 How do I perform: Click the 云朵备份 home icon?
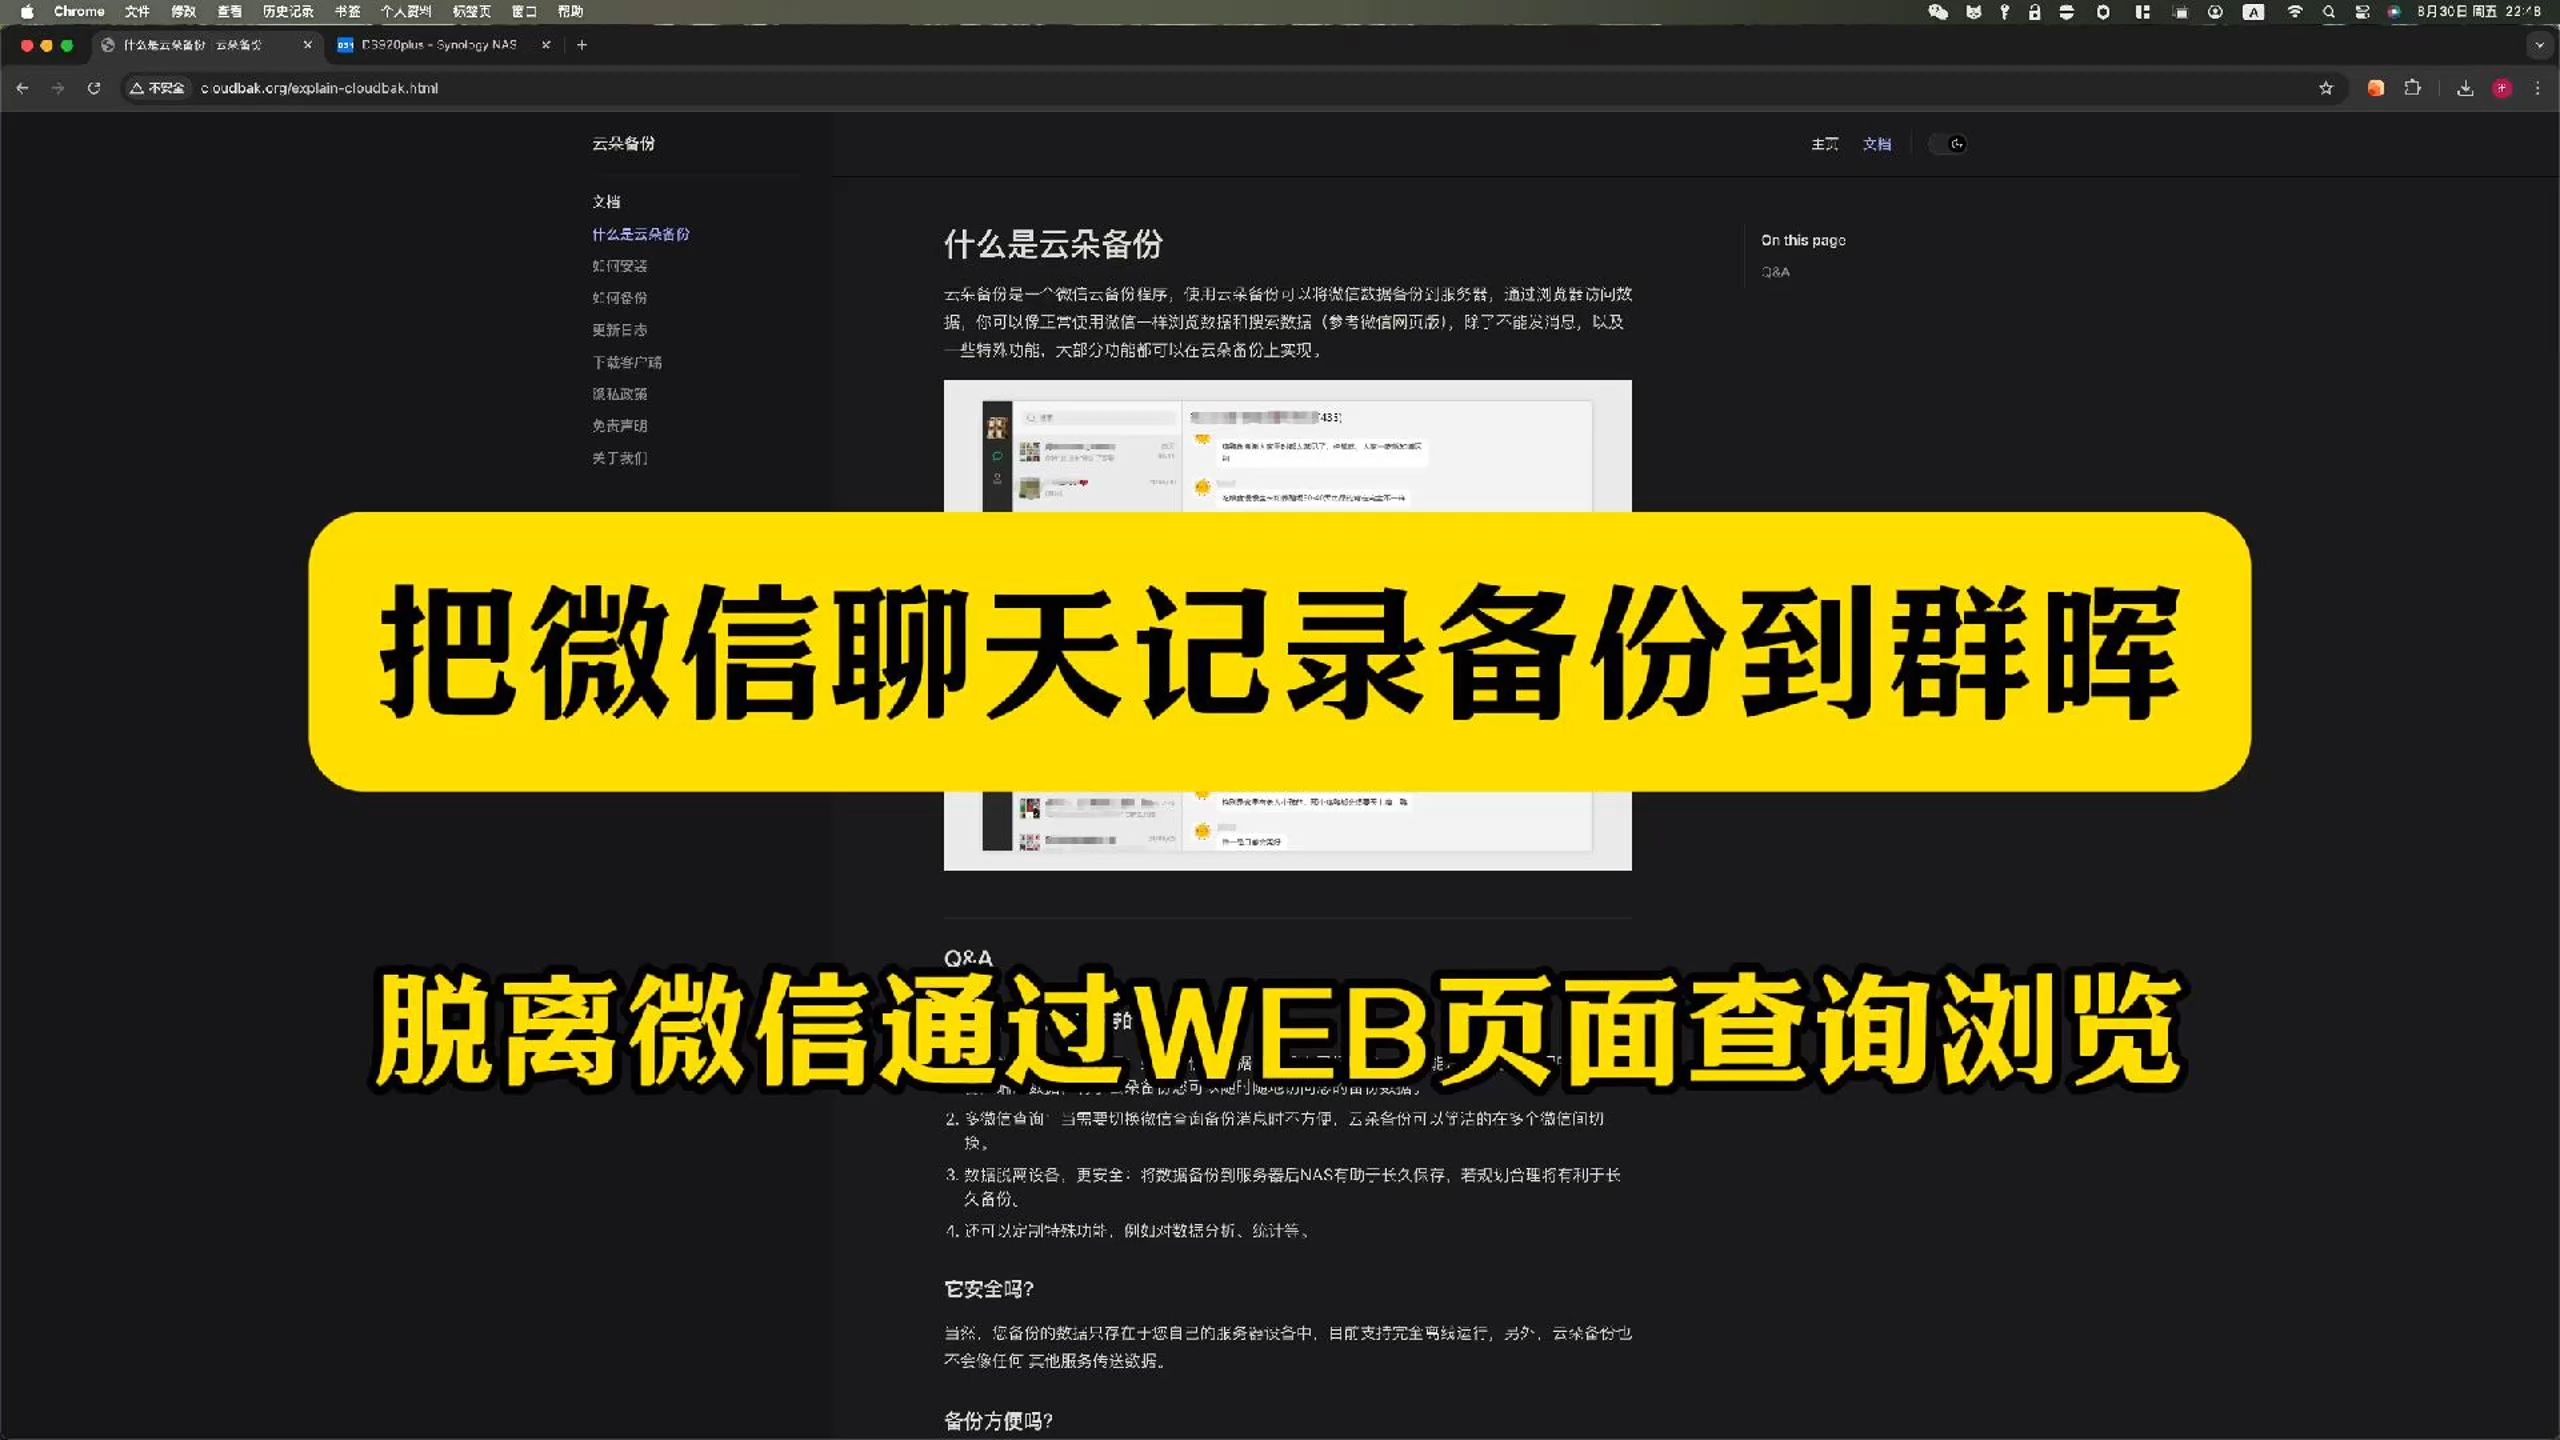click(624, 144)
